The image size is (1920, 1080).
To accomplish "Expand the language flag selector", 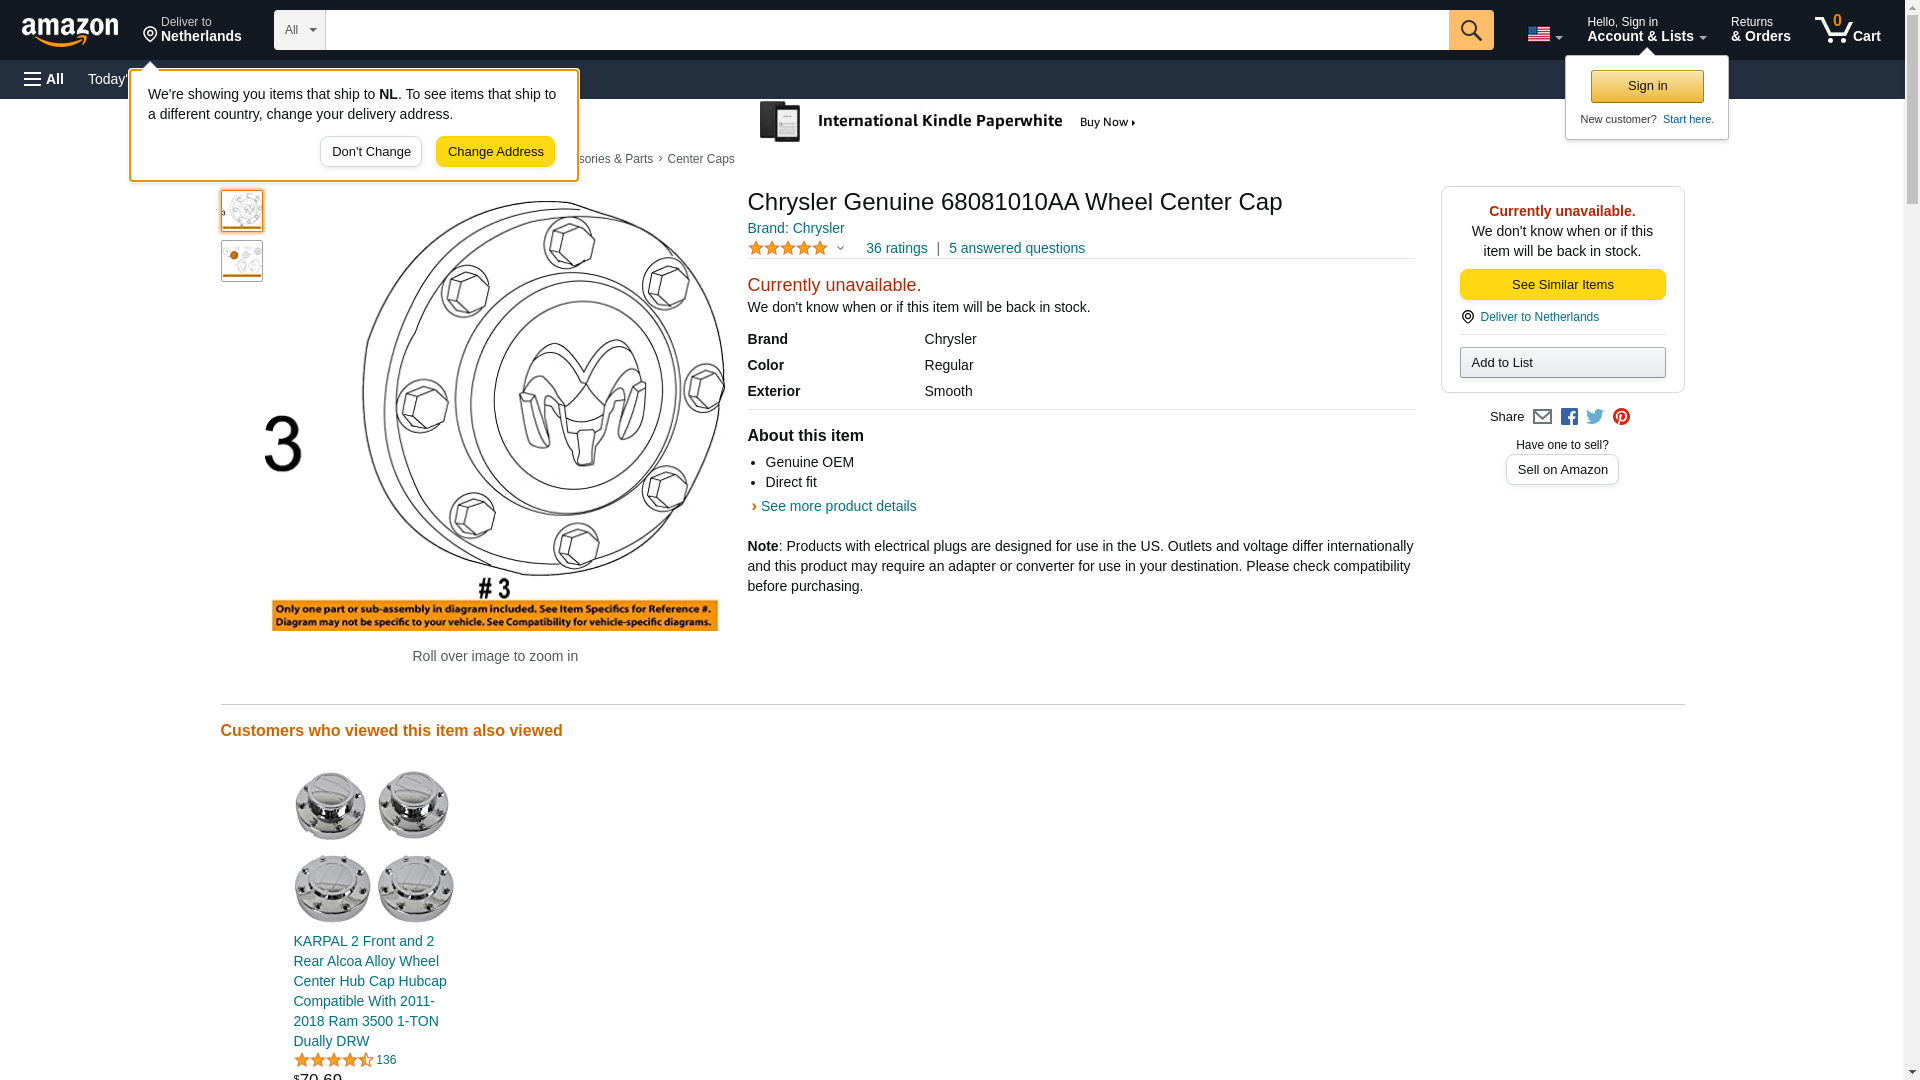I will tap(1544, 34).
